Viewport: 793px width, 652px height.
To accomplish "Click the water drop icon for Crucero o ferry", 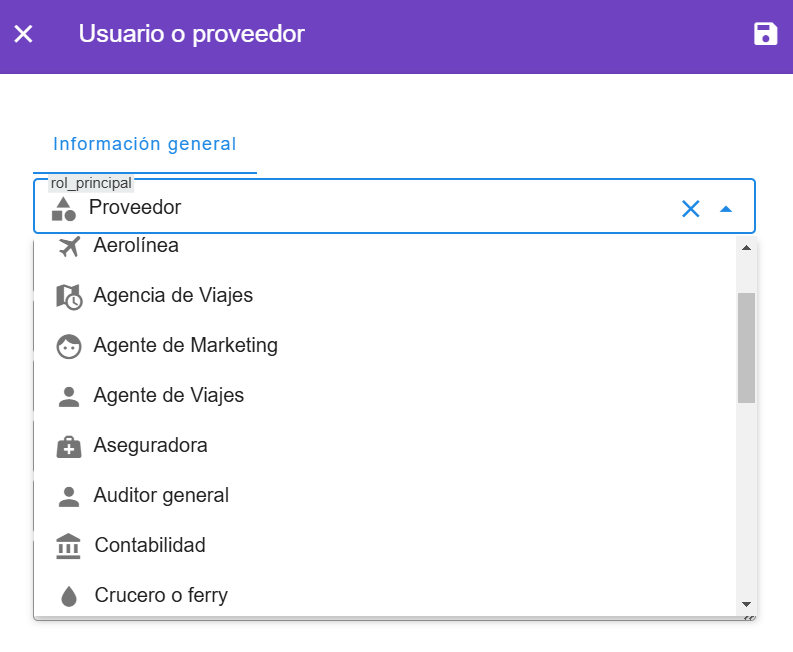I will point(69,596).
